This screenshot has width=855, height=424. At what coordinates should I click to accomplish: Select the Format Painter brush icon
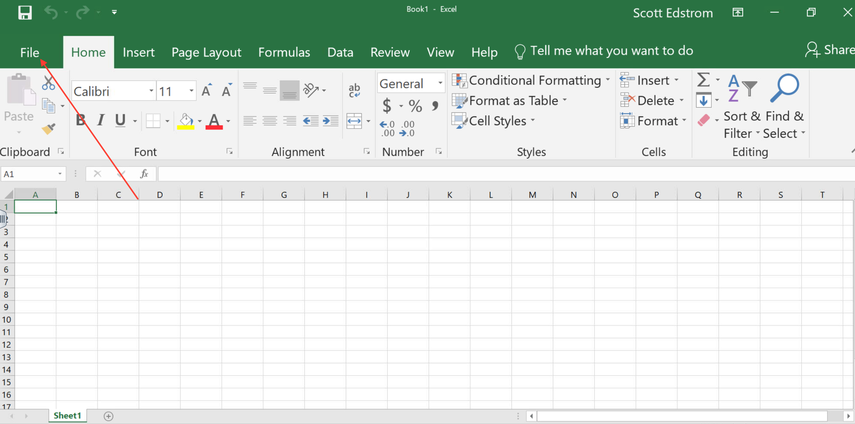tap(49, 127)
